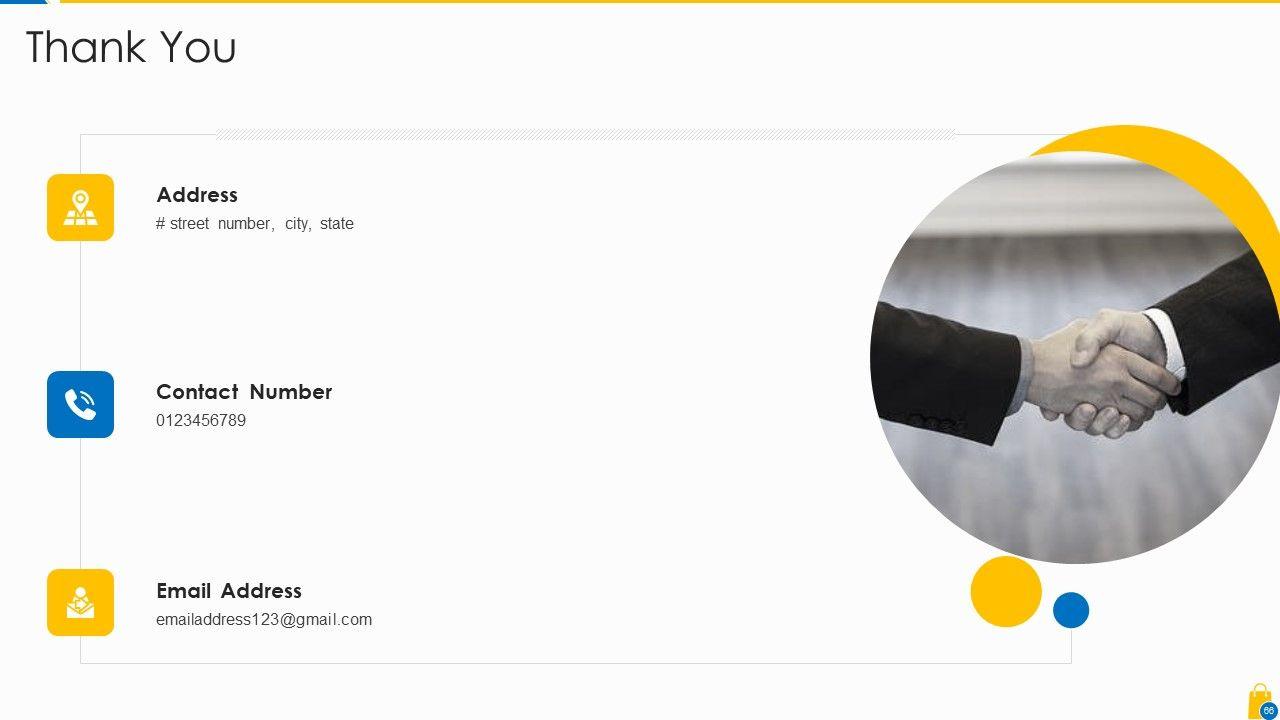Click the shopping bag logo icon
Image resolution: width=1280 pixels, height=720 pixels.
pyautogui.click(x=1259, y=701)
